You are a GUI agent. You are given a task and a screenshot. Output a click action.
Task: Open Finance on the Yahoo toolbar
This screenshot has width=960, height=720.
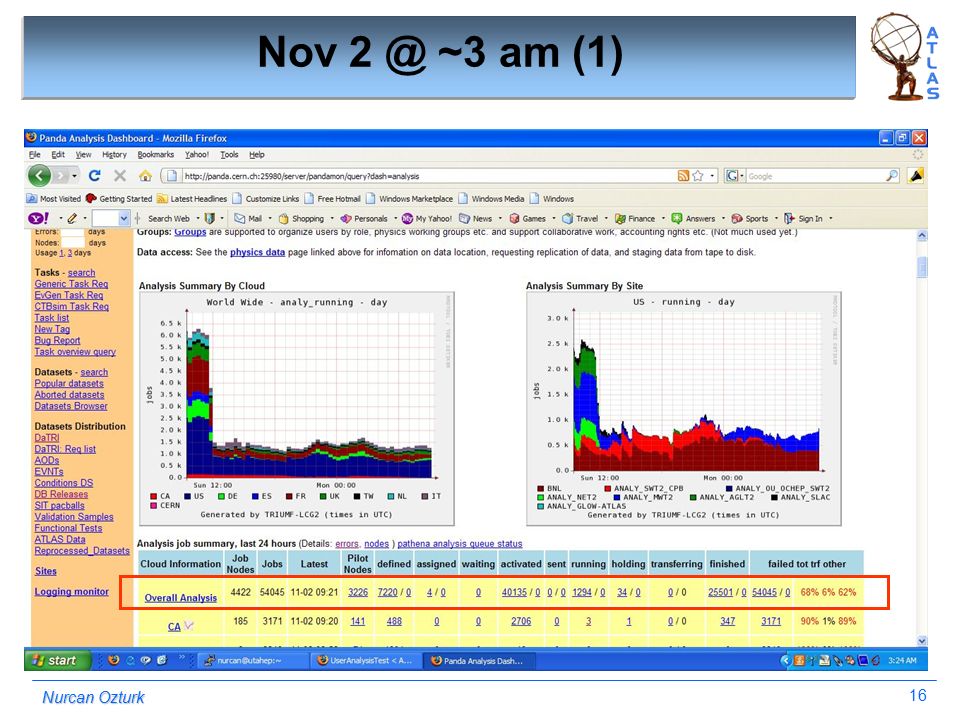pos(635,219)
